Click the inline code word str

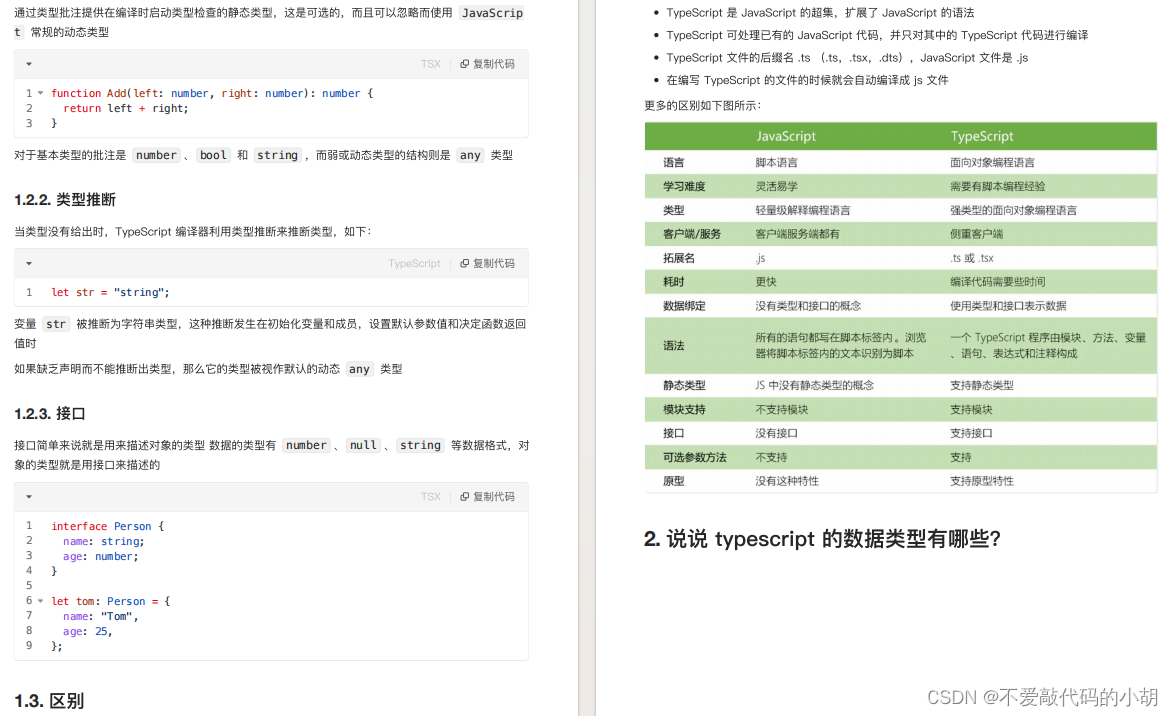(56, 324)
